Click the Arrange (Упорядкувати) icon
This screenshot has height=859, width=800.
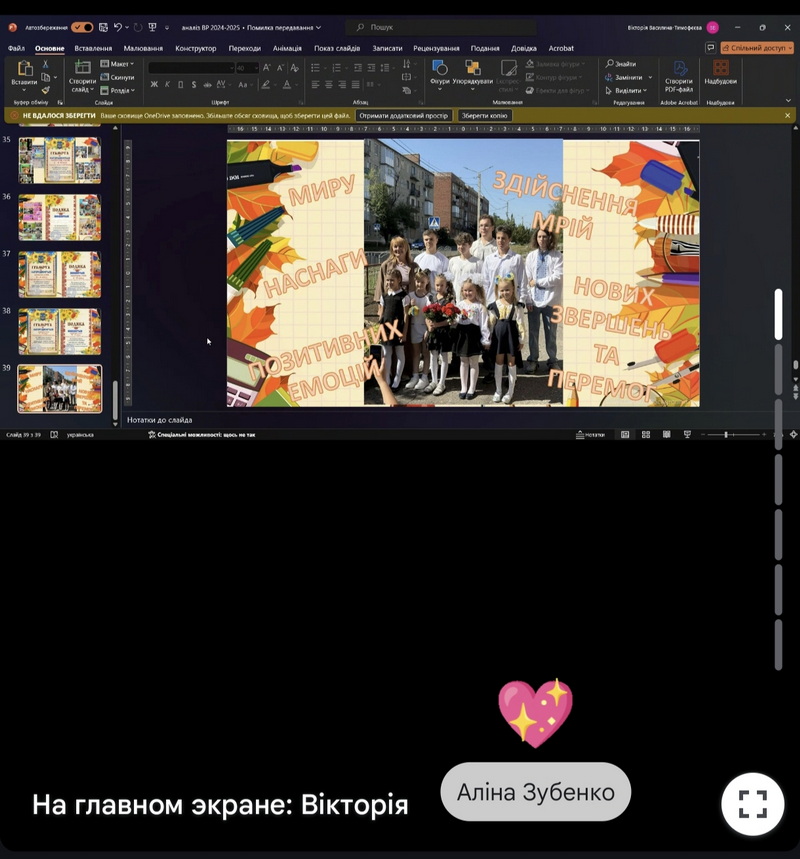[472, 68]
